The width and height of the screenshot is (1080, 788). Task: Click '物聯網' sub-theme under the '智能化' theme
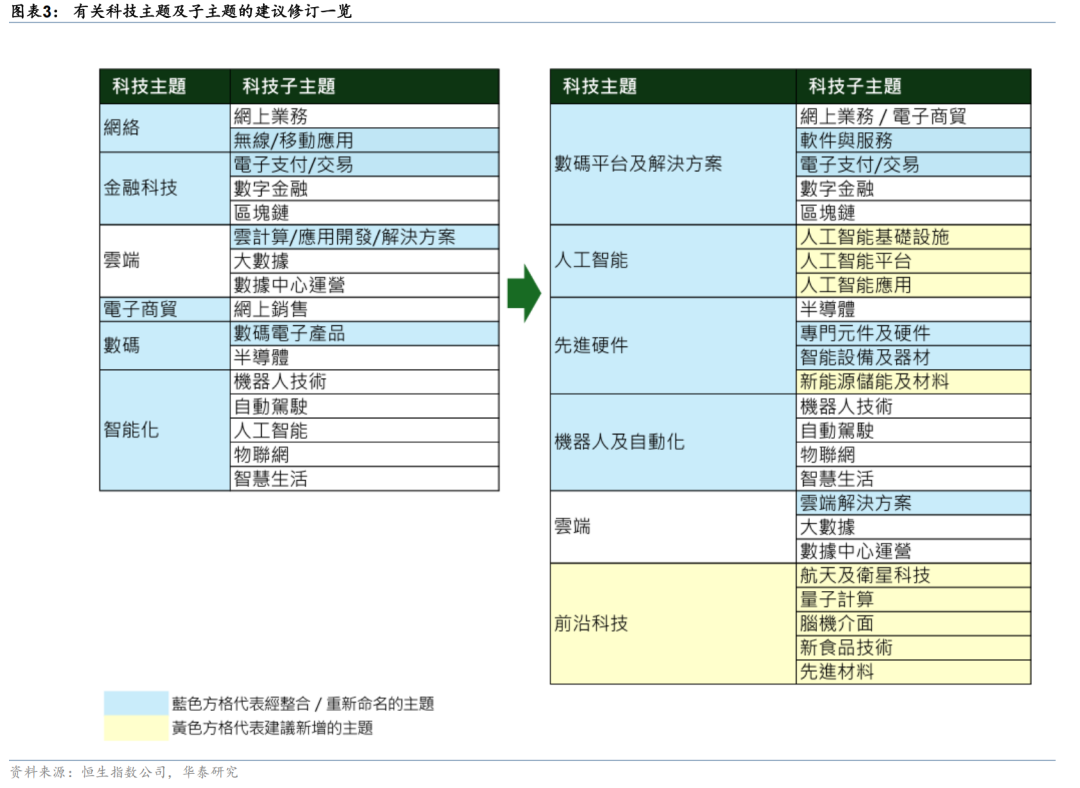[x=364, y=455]
